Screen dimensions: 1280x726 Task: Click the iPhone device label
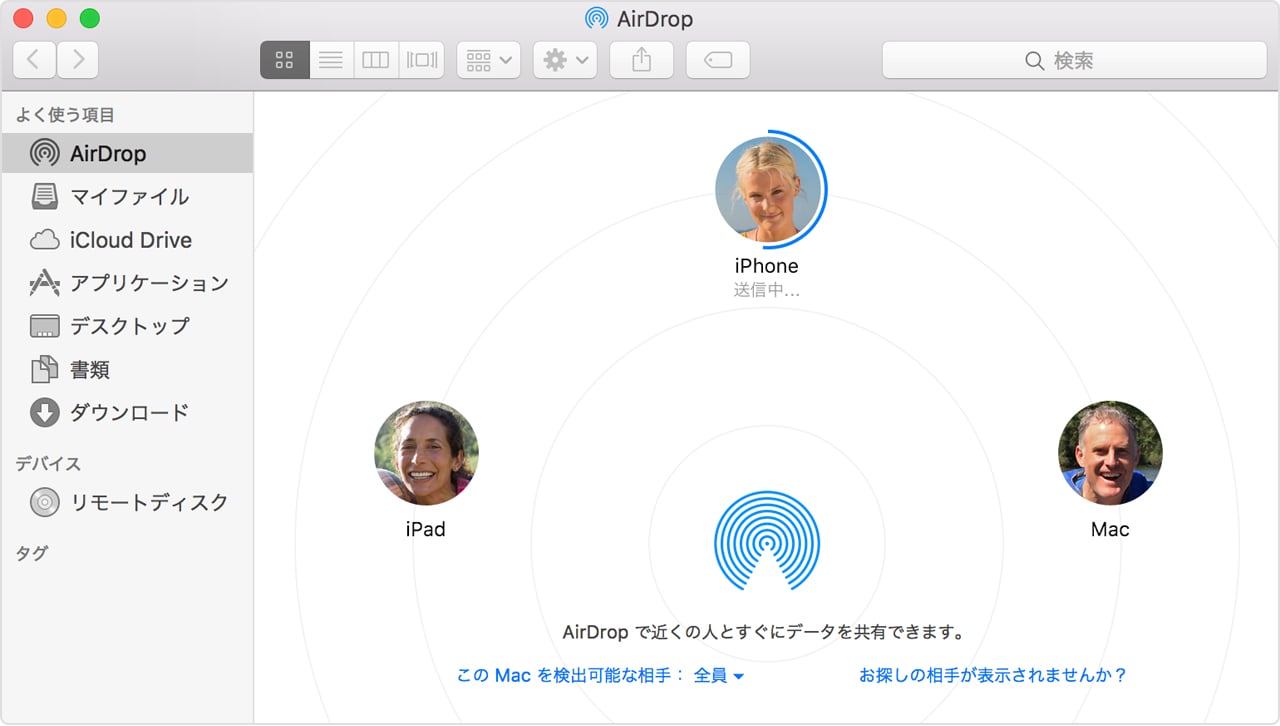tap(767, 266)
